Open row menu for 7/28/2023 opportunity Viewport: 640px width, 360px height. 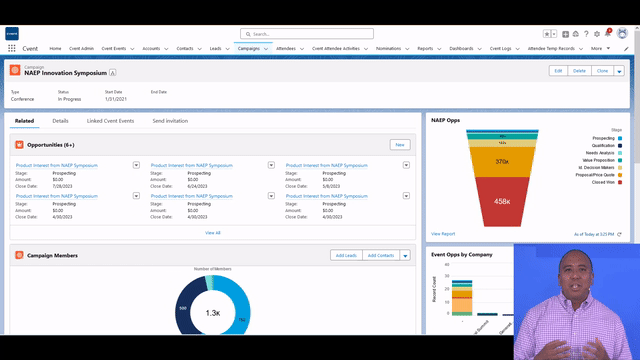(136, 165)
